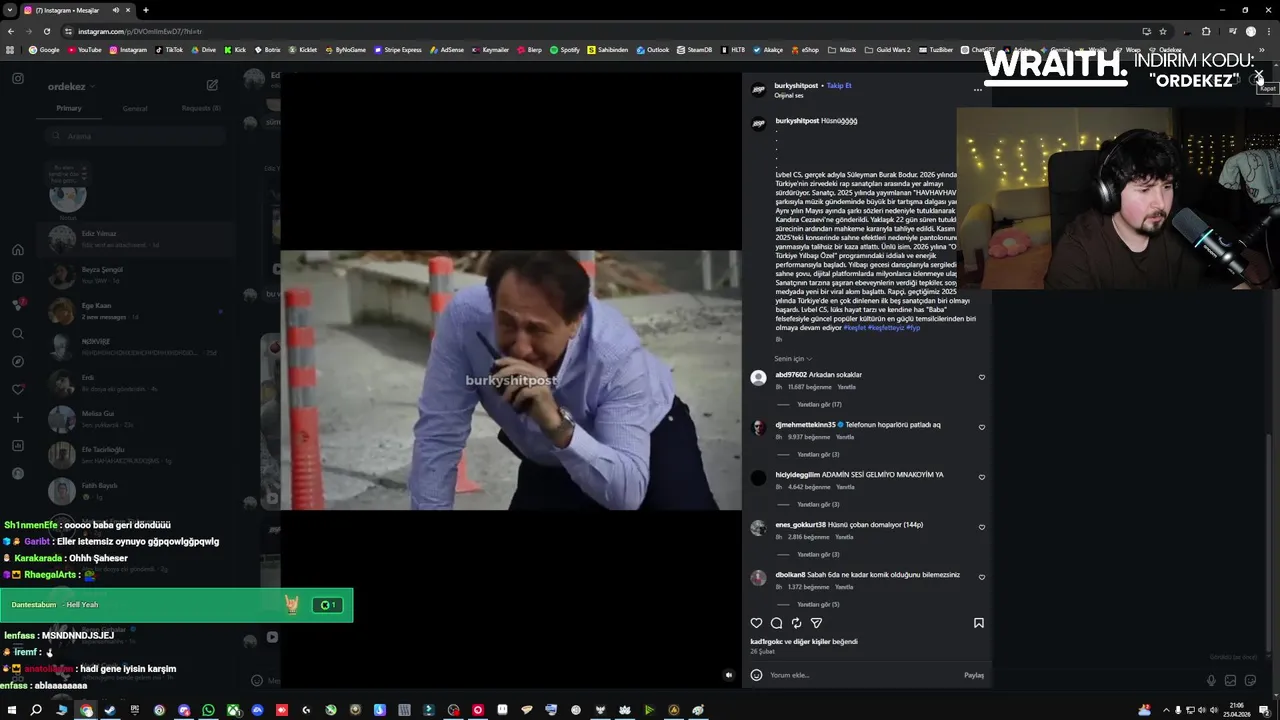Like djmehmettekinn35's comment heart

982,427
